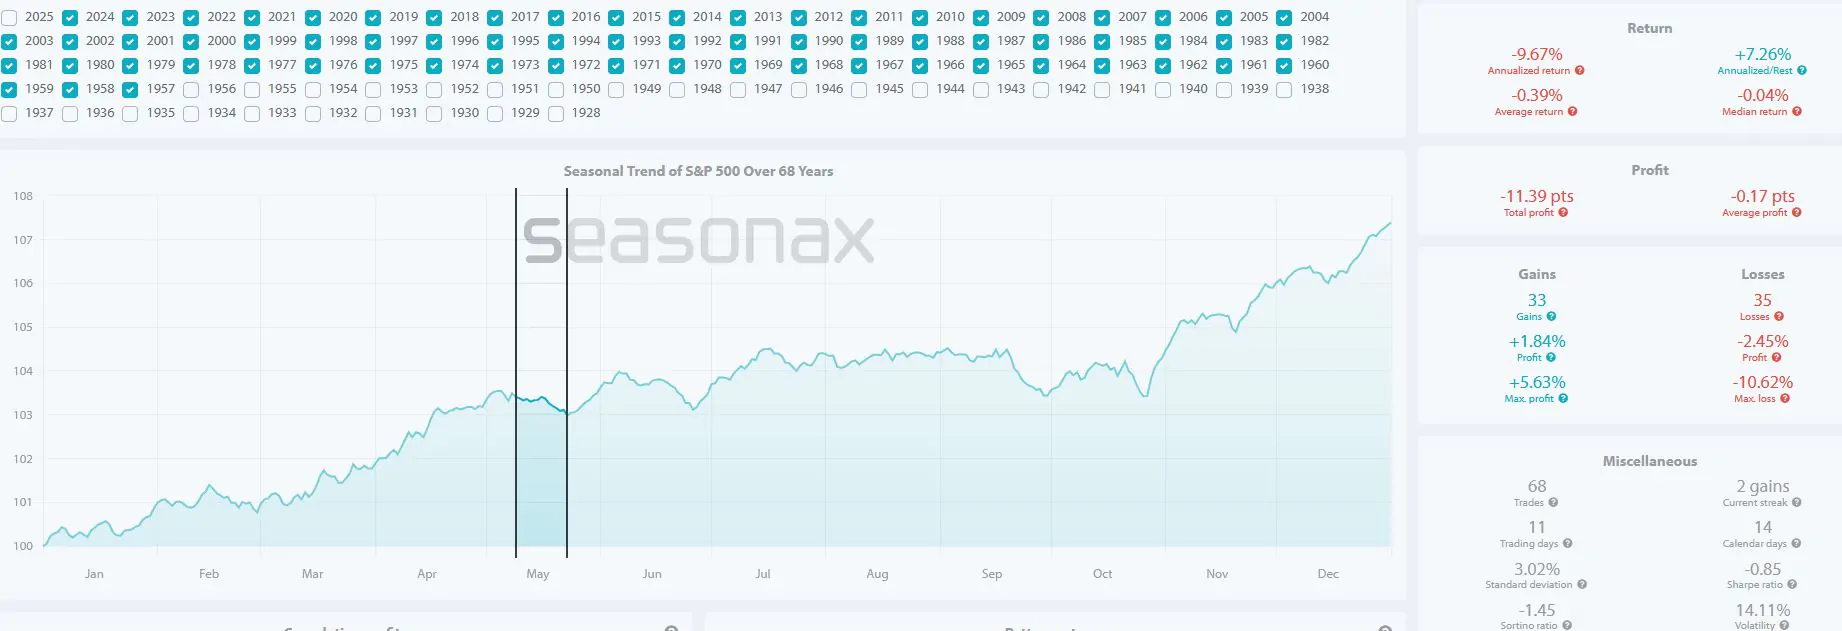1842x631 pixels.
Task: Click the -10.62% max loss value
Action: click(x=1763, y=383)
